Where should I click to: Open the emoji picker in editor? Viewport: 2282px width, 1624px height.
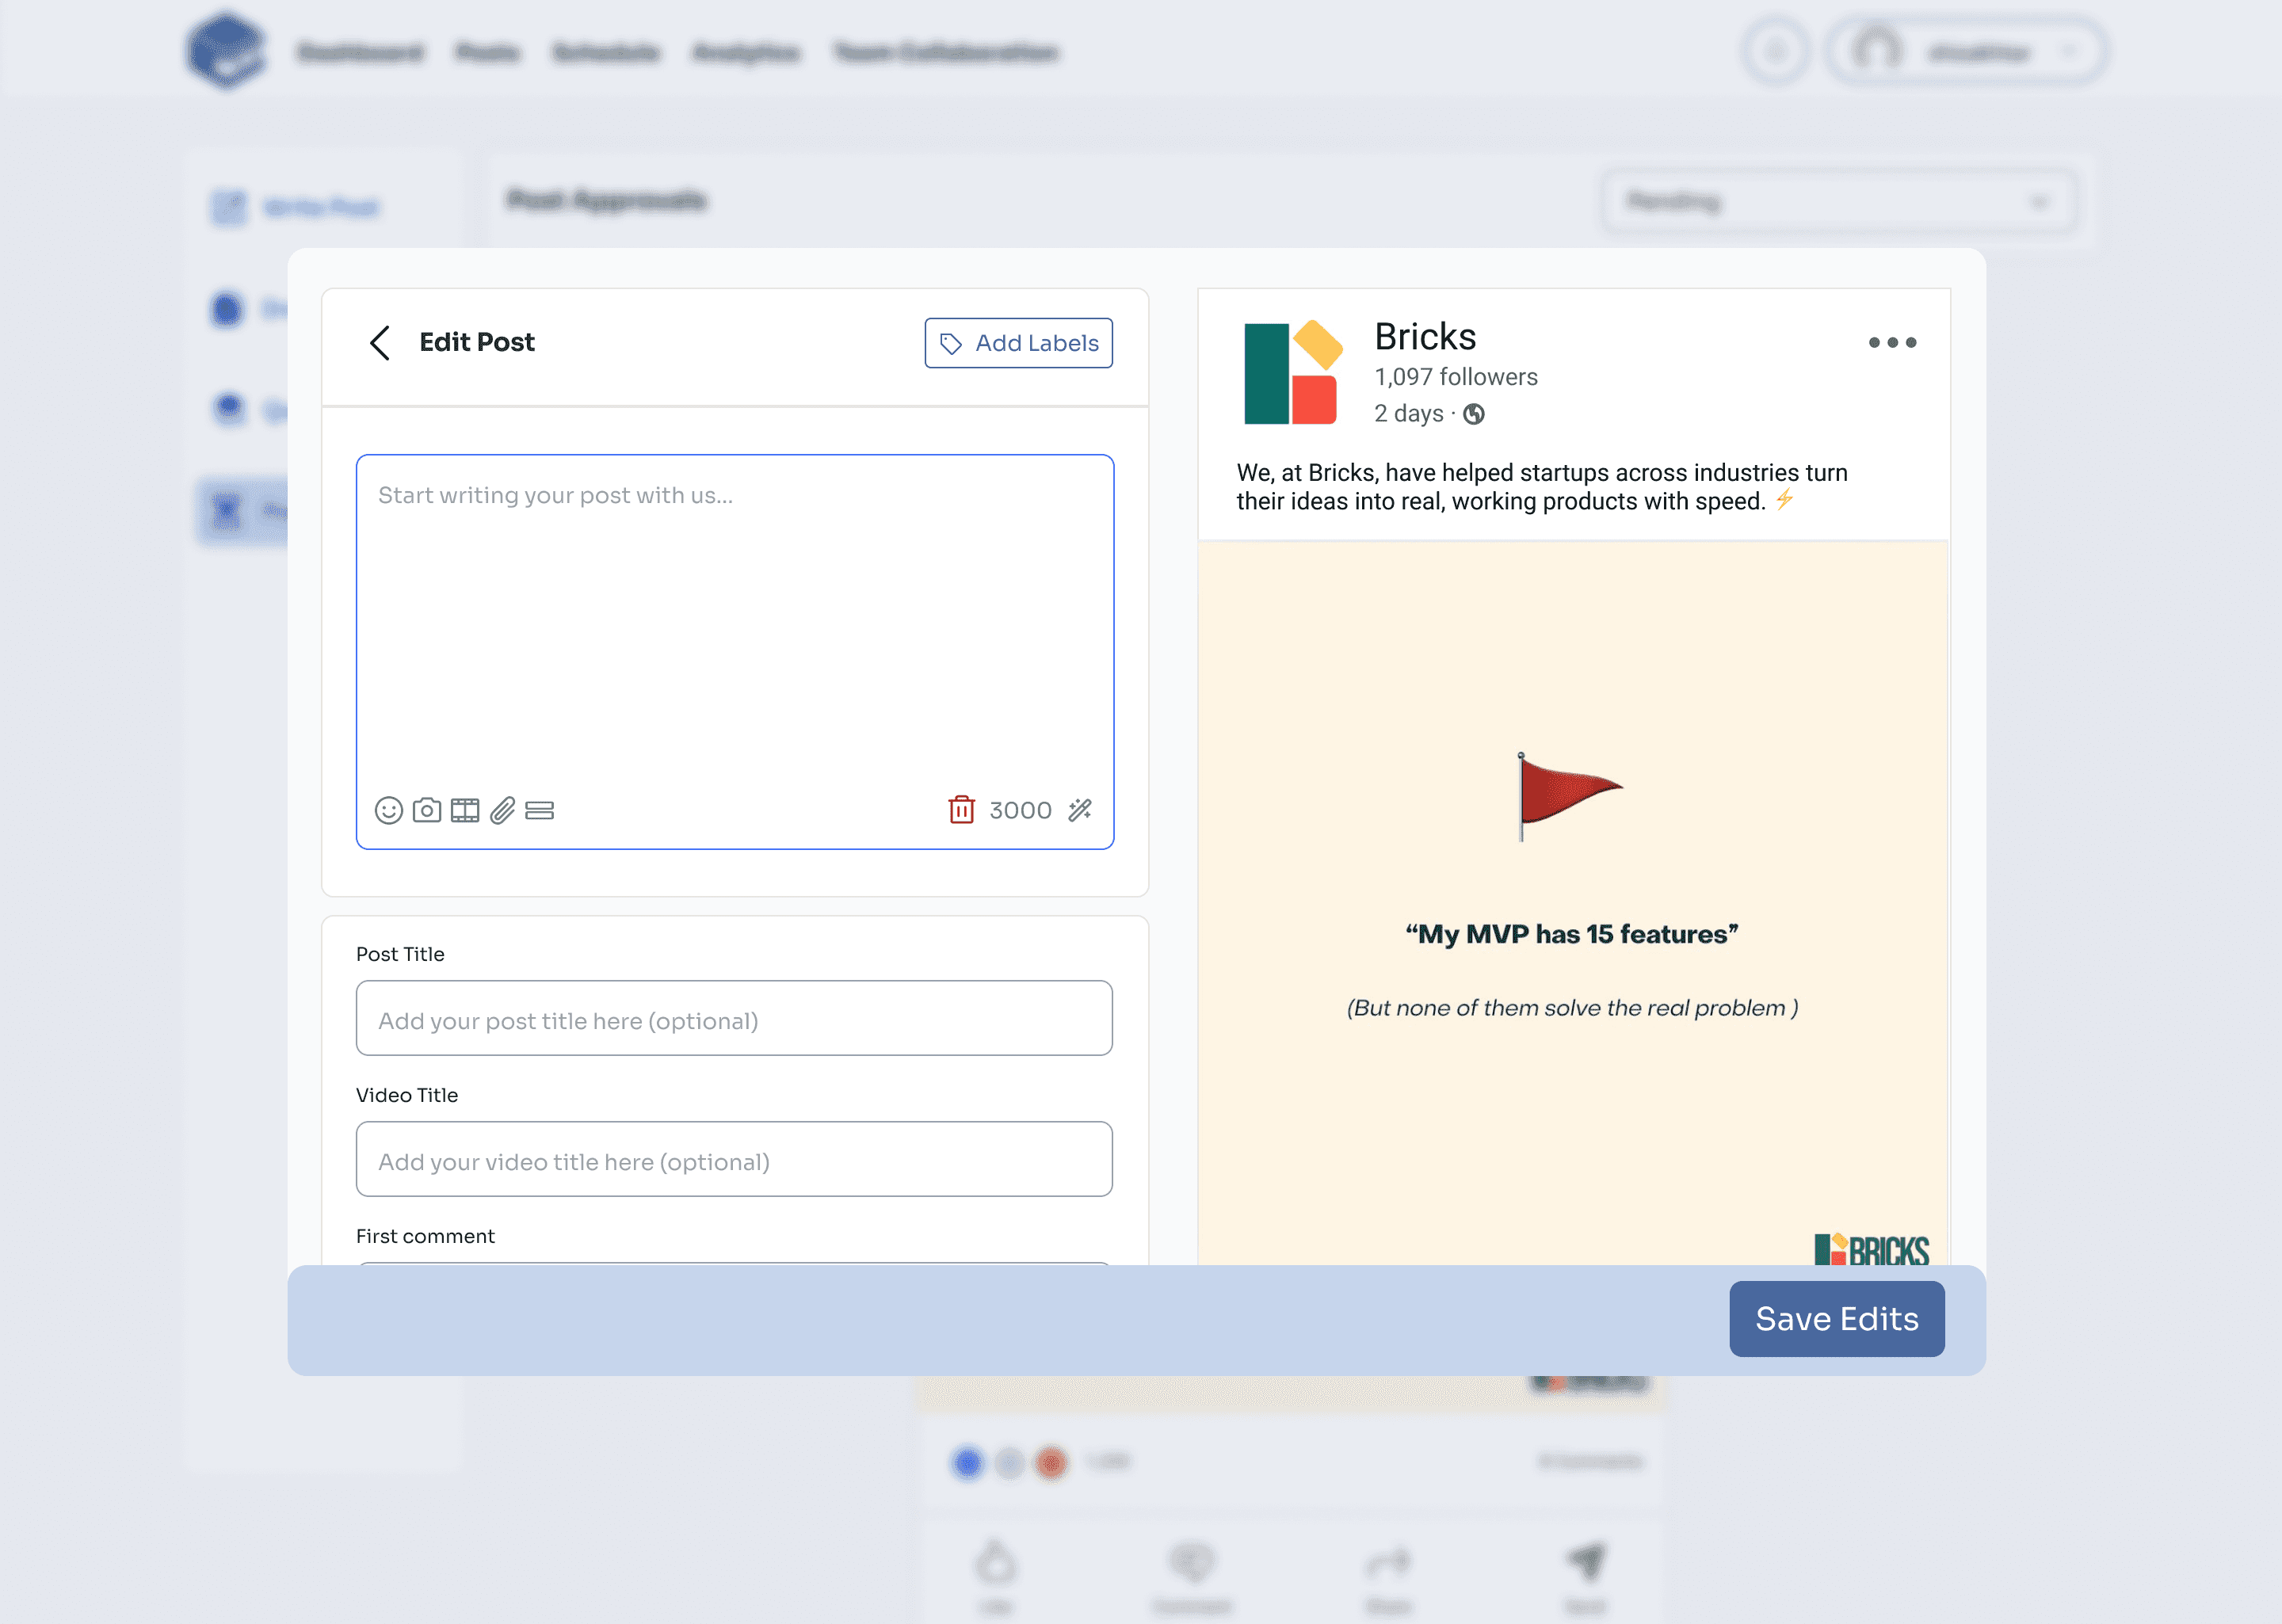point(388,810)
